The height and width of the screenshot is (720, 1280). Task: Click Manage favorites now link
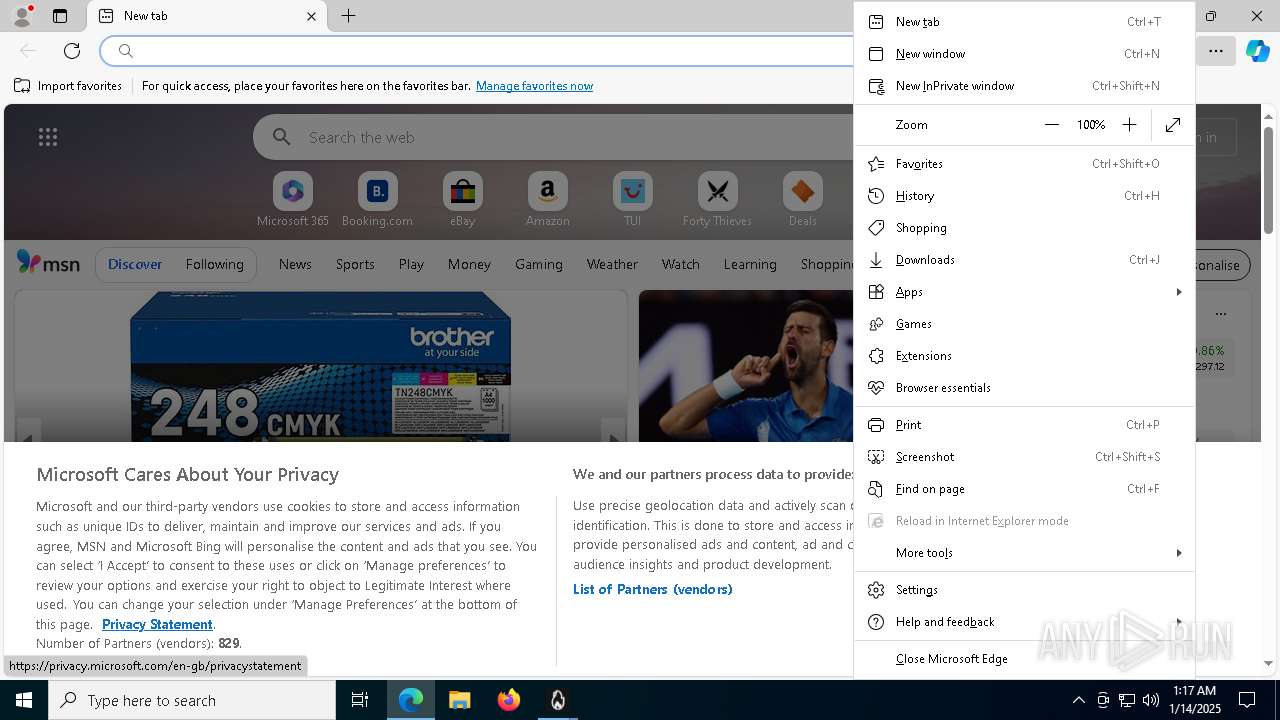[534, 86]
